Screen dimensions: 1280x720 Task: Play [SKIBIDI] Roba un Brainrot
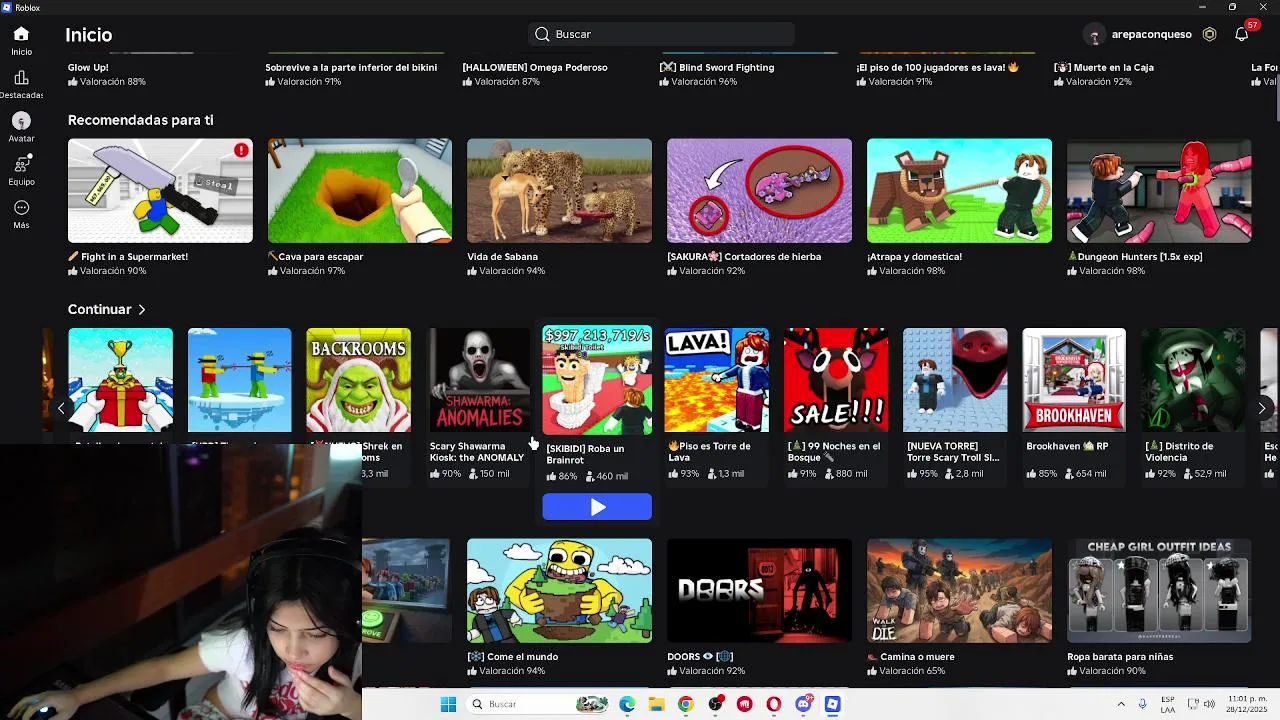coord(597,507)
